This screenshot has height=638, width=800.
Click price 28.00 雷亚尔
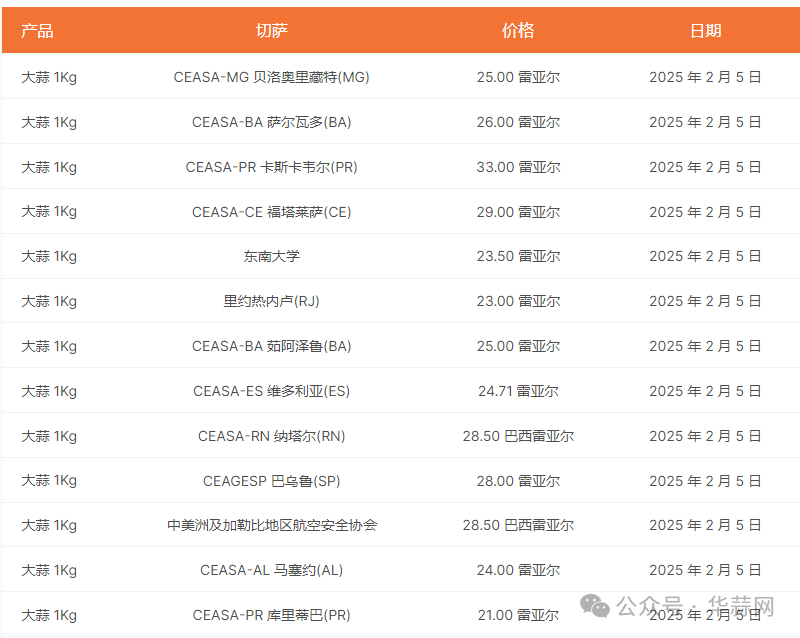click(518, 481)
